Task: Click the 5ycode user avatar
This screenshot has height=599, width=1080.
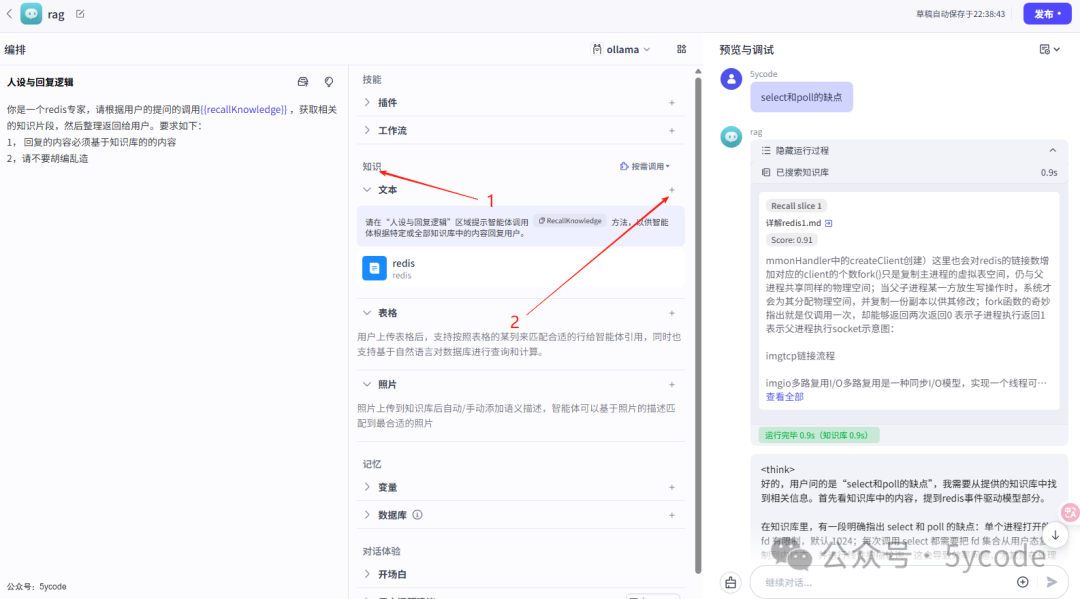Action: pyautogui.click(x=731, y=78)
